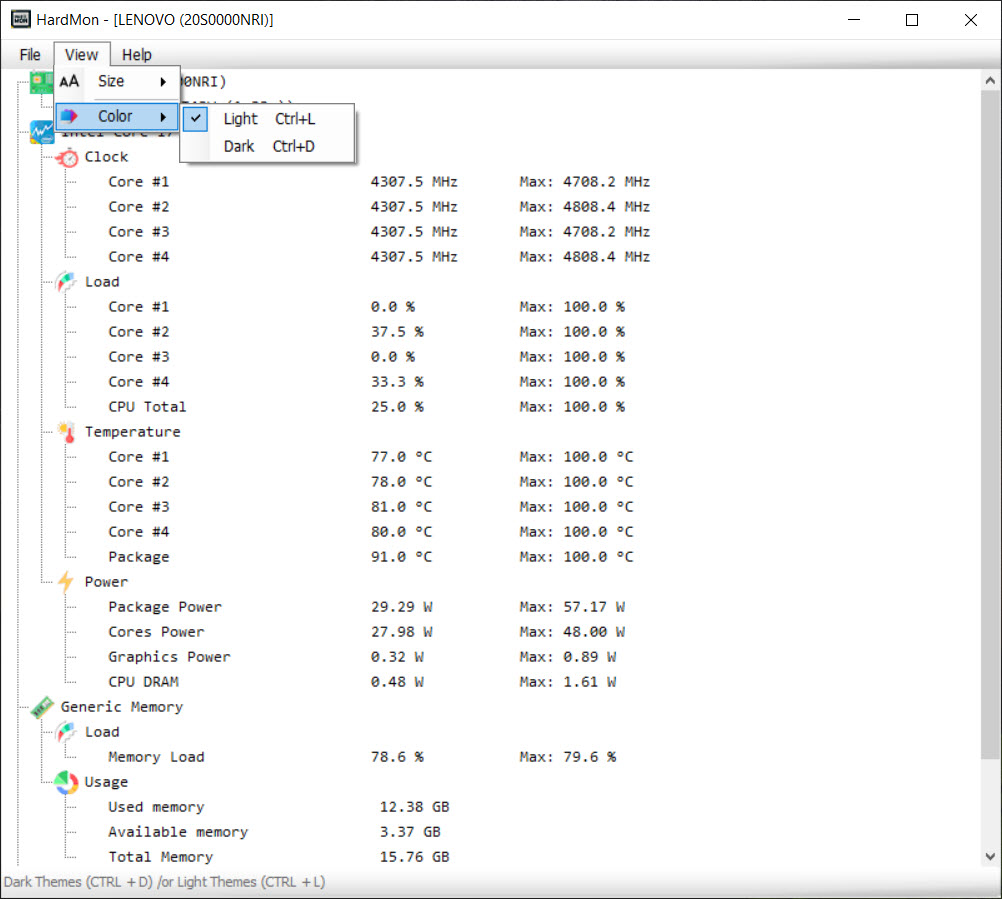Click the 77.0 °C temperature value
The height and width of the screenshot is (899, 1002).
[402, 457]
